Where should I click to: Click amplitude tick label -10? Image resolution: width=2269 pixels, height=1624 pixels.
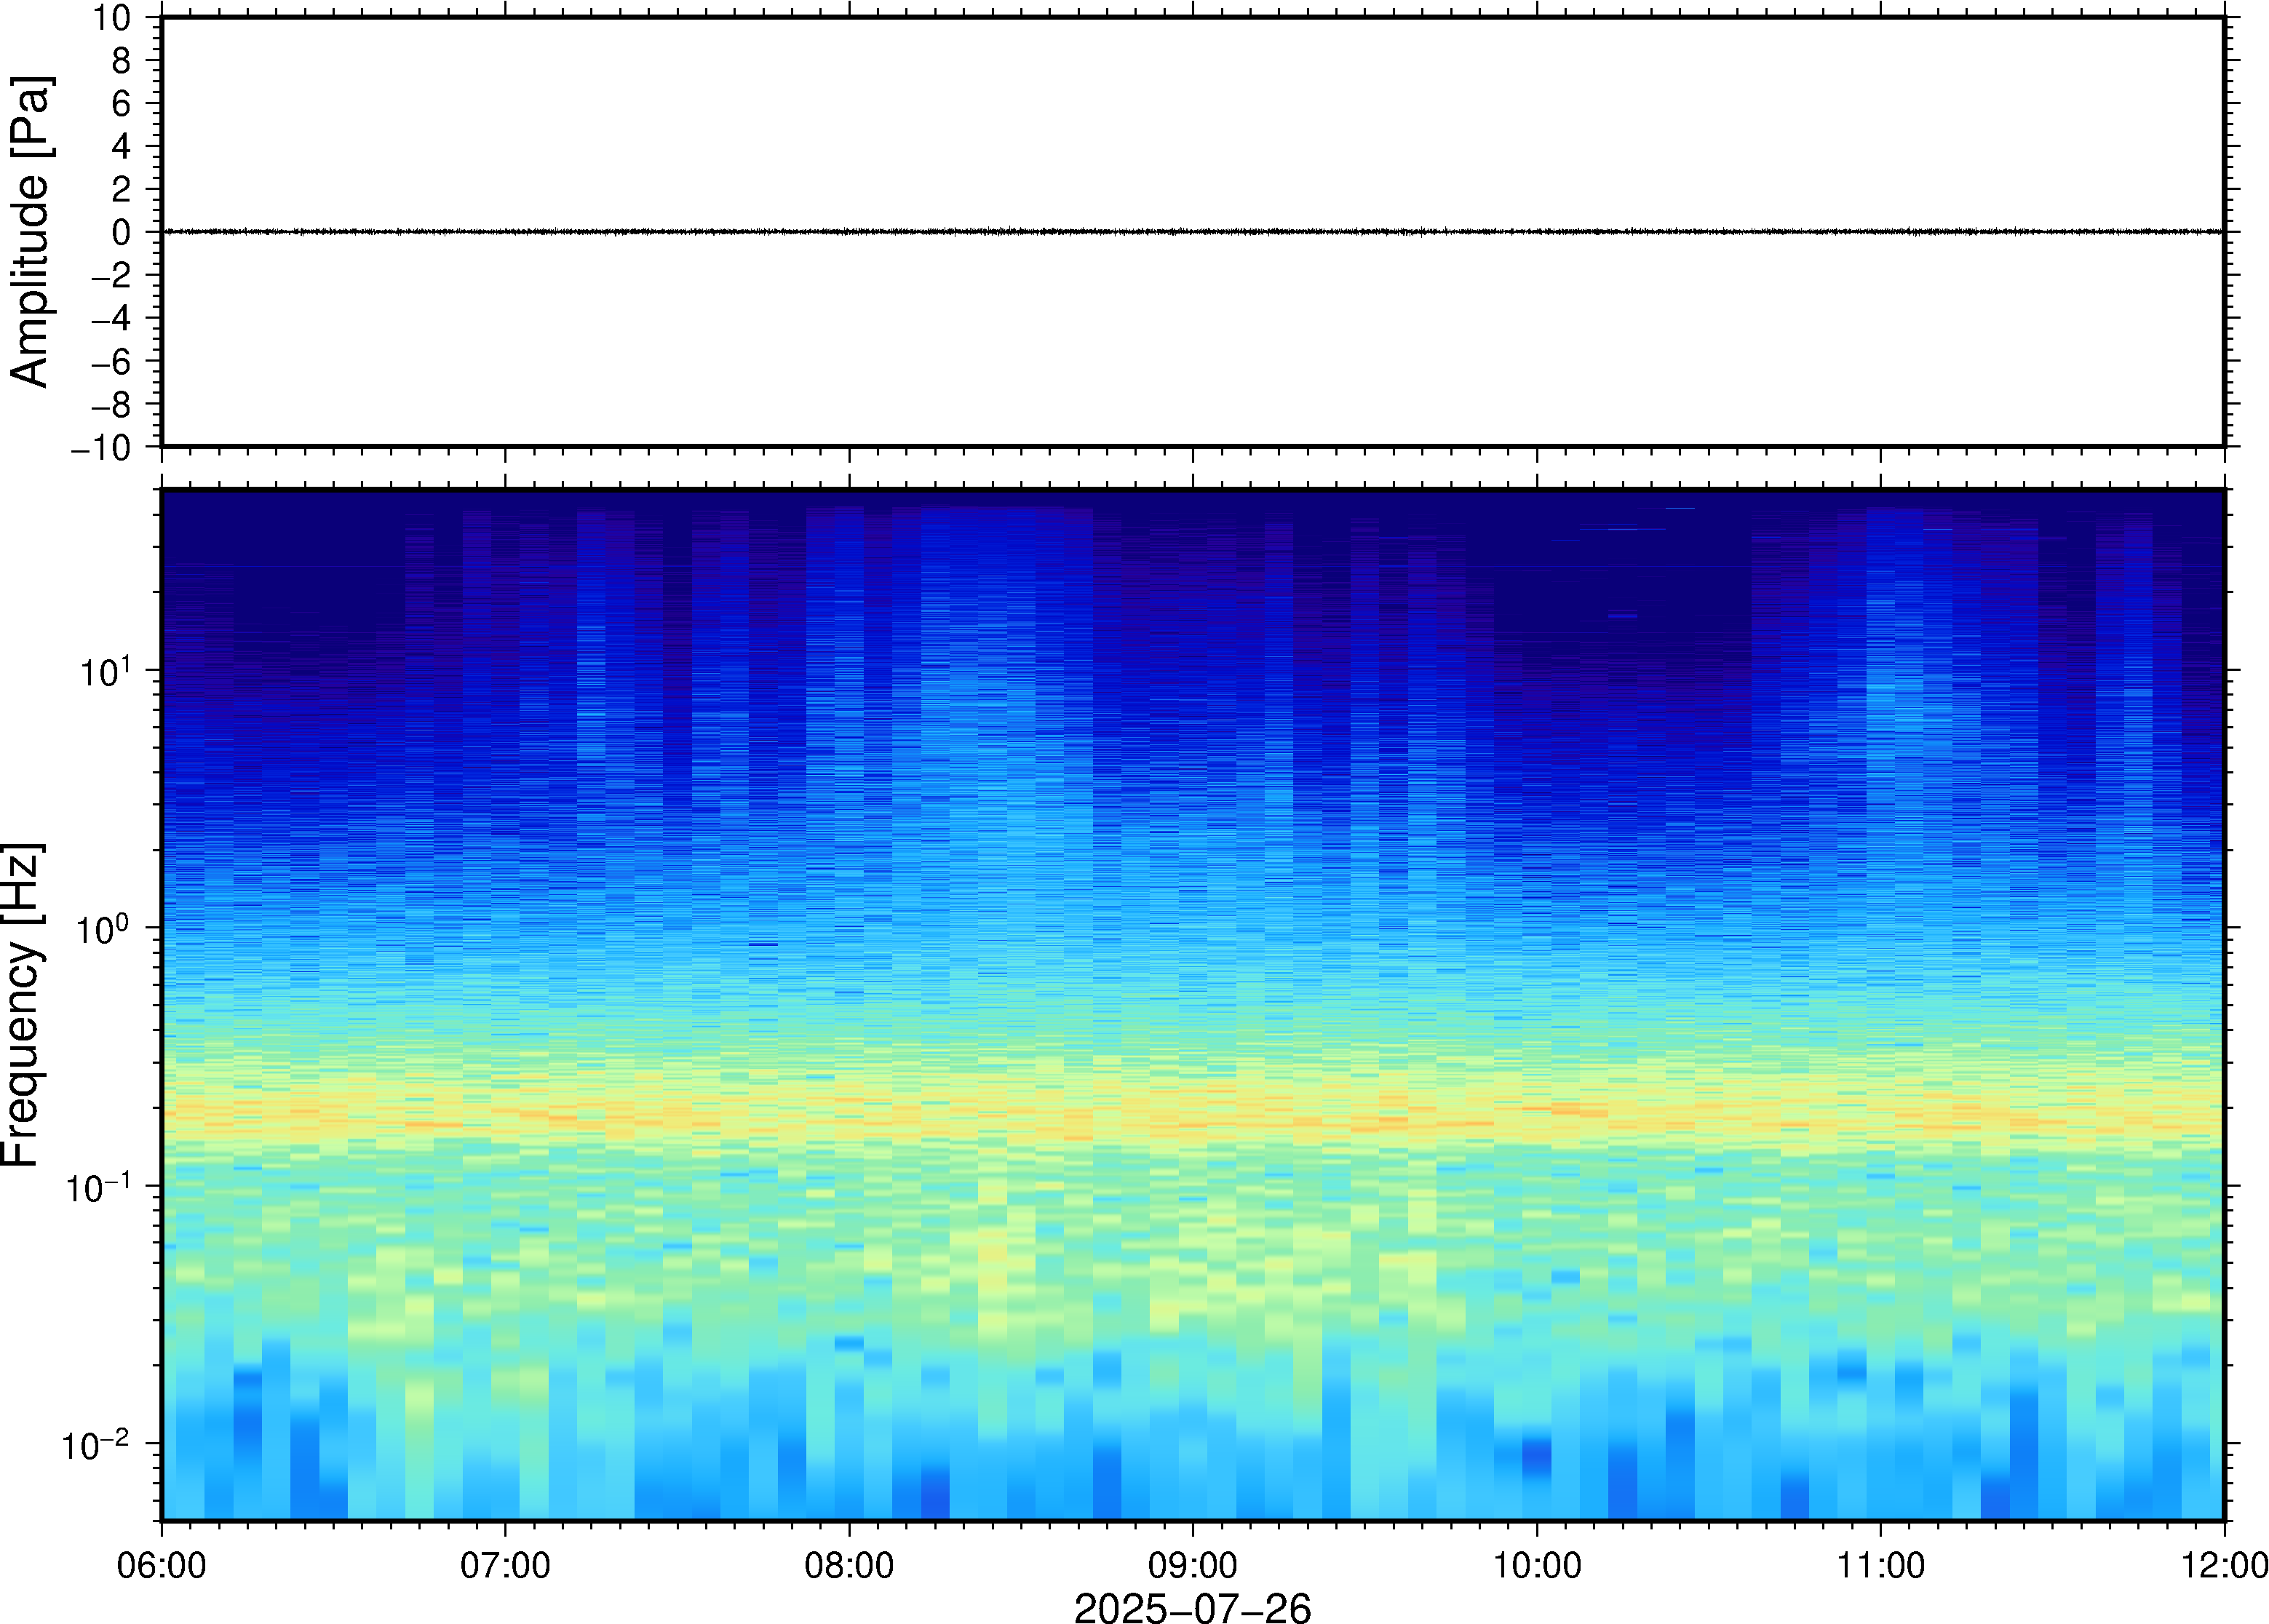pyautogui.click(x=101, y=447)
